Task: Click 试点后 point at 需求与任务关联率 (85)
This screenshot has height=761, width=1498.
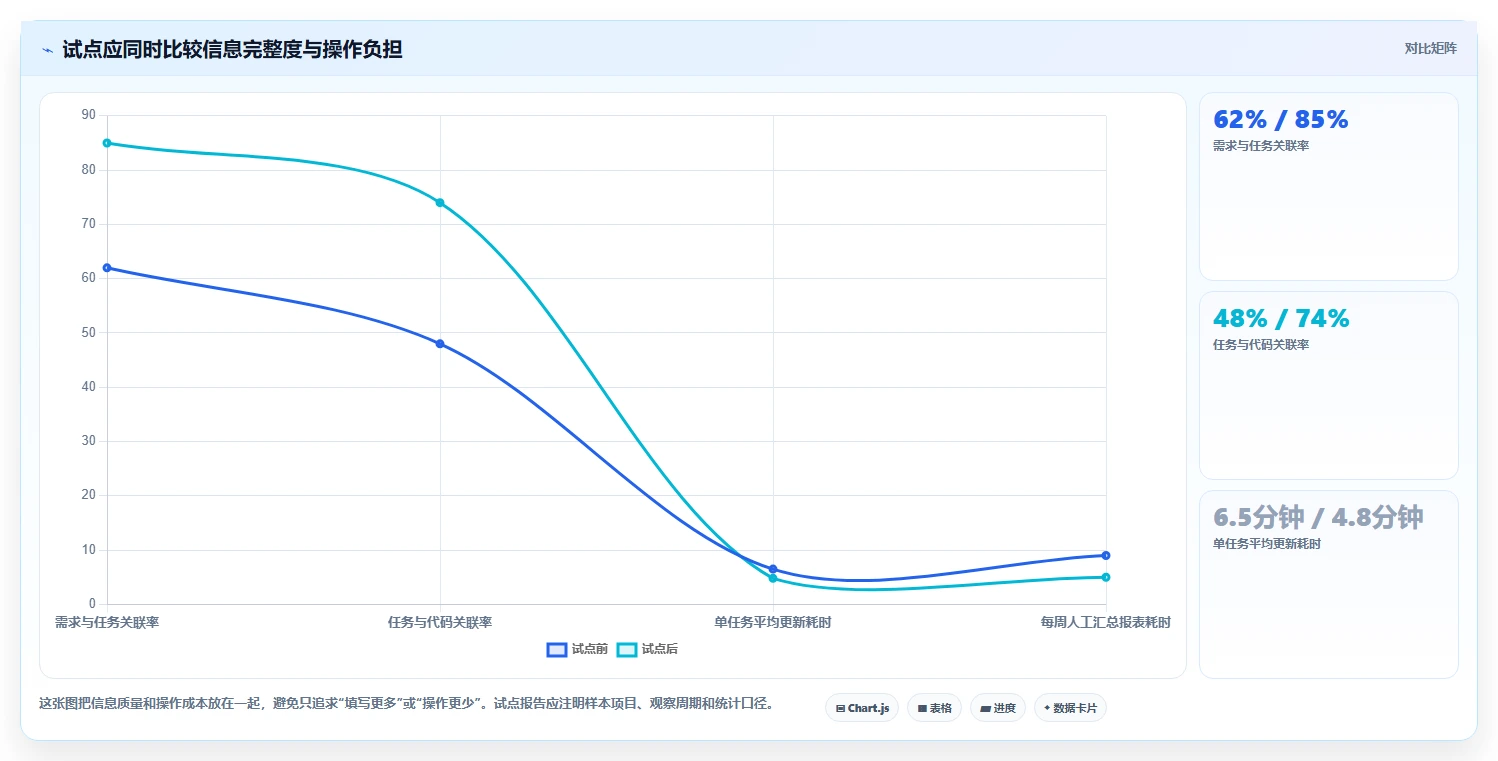Action: tap(107, 143)
